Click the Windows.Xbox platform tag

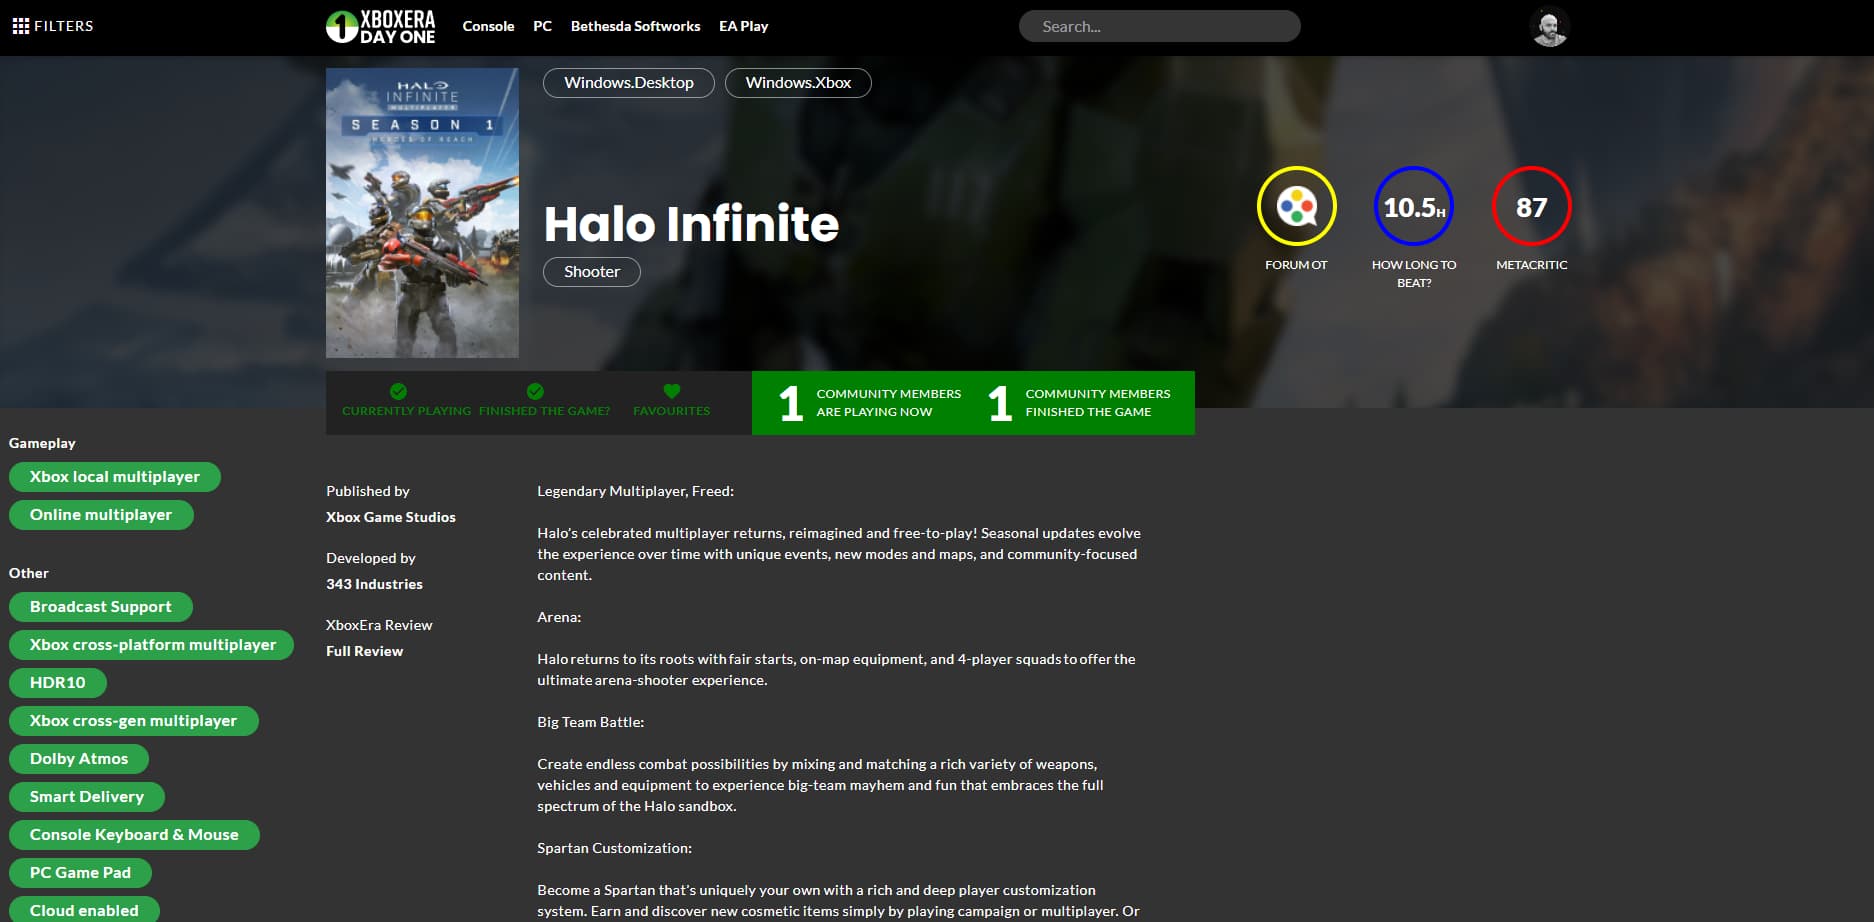[x=797, y=83]
